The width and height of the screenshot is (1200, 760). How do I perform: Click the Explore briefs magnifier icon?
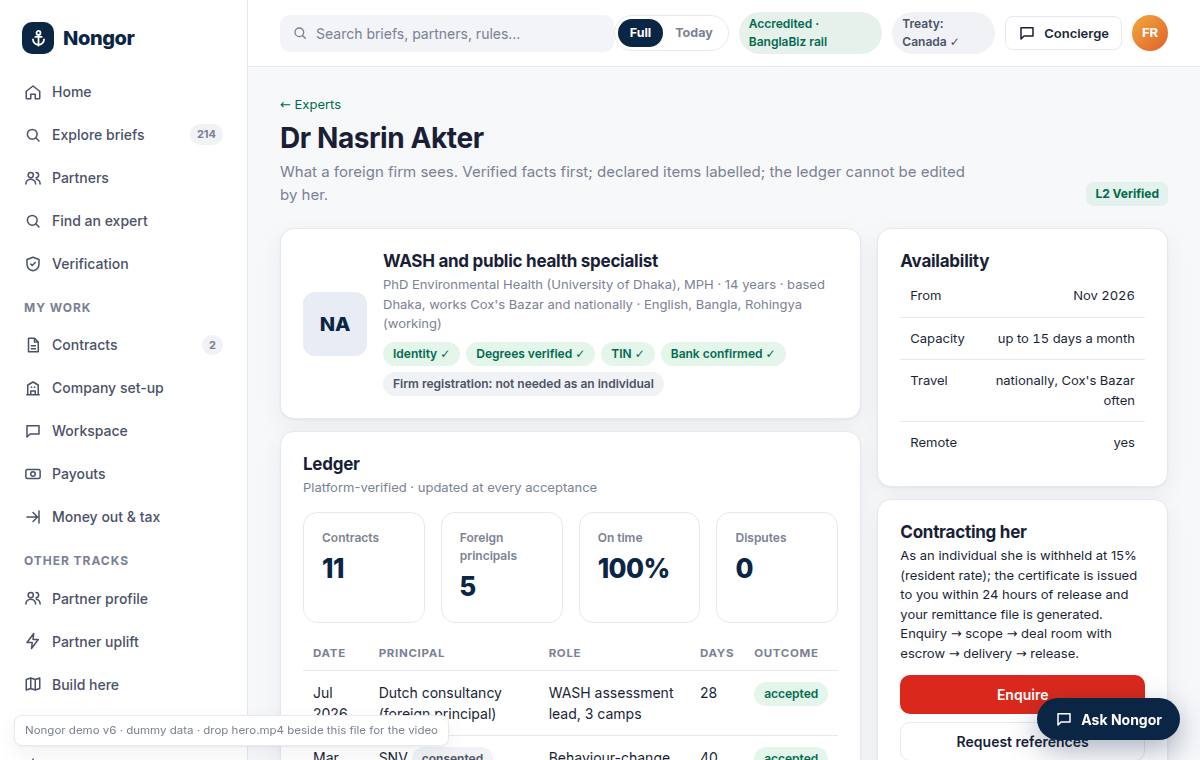point(33,135)
